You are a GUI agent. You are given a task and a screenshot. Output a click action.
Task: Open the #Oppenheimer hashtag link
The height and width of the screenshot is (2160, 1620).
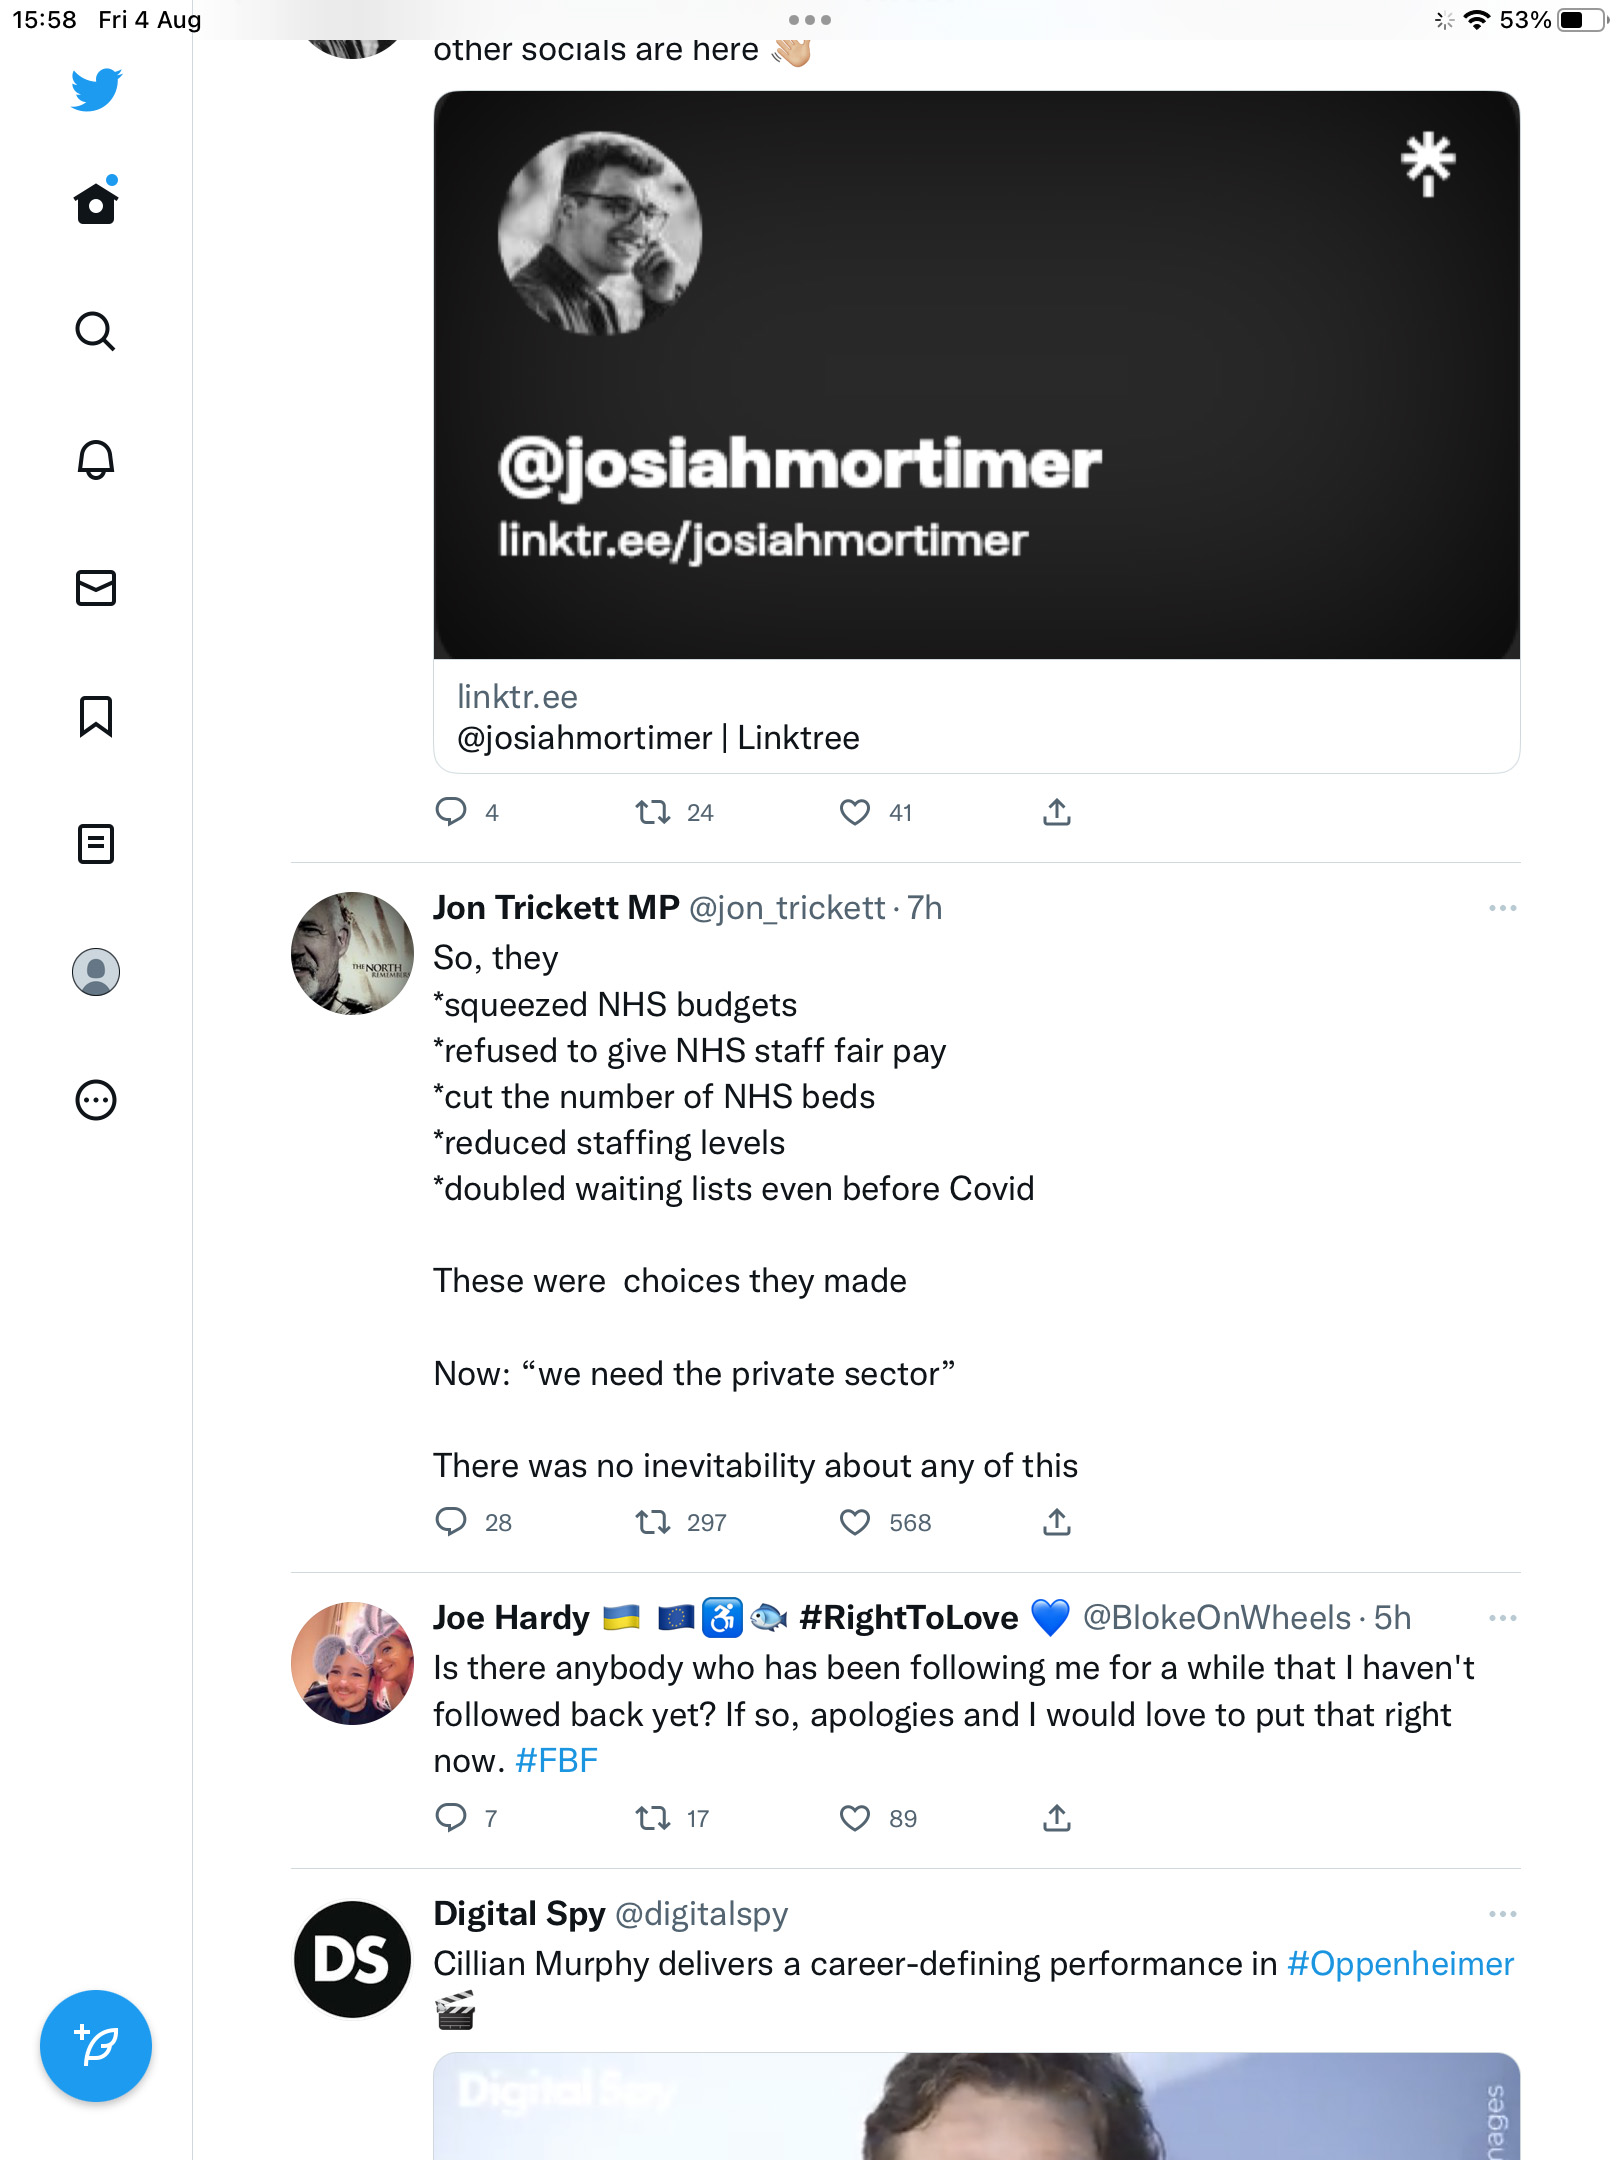pyautogui.click(x=1400, y=1964)
